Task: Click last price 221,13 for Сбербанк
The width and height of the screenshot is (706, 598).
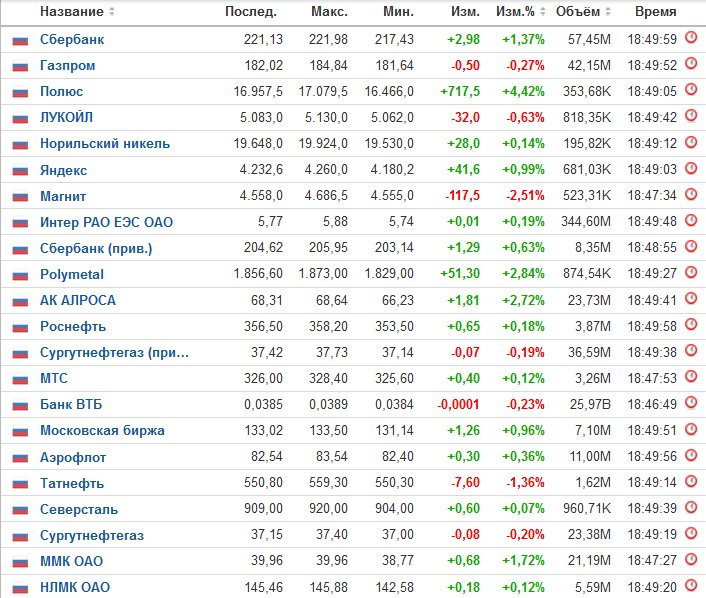Action: tap(263, 40)
